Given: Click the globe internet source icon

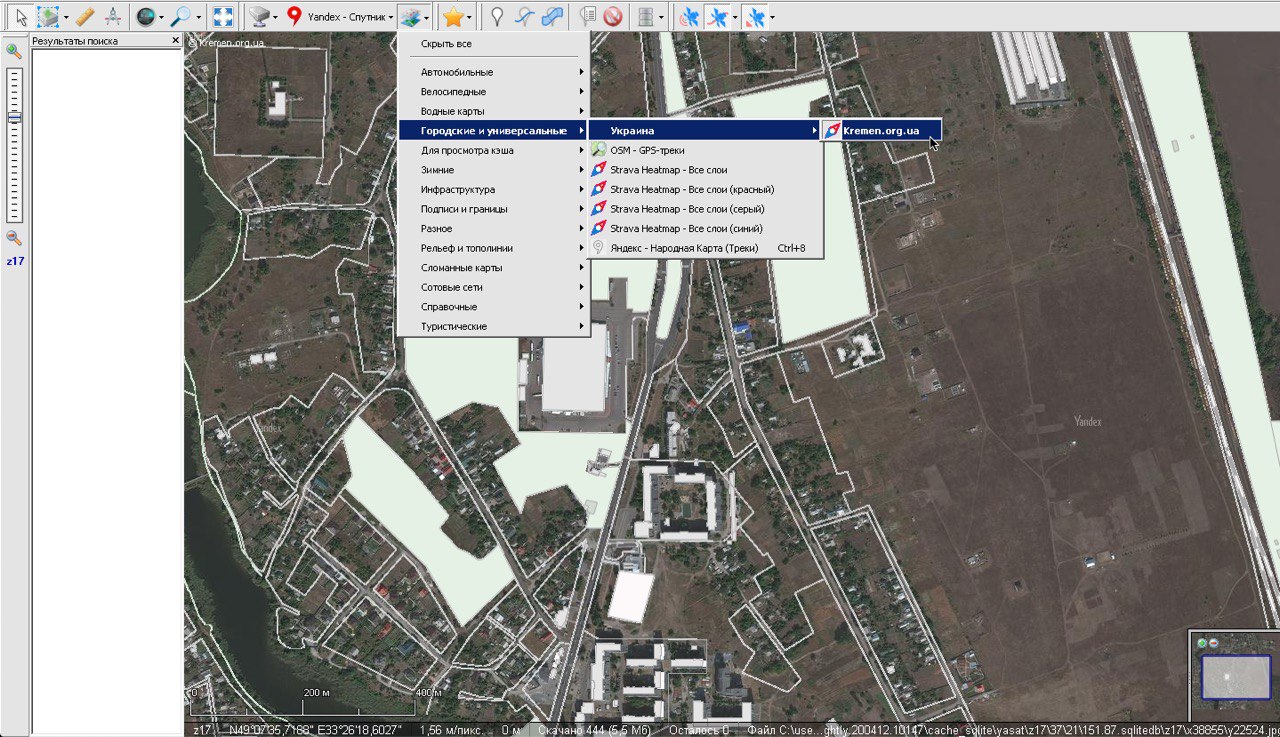Looking at the screenshot, I should 146,16.
